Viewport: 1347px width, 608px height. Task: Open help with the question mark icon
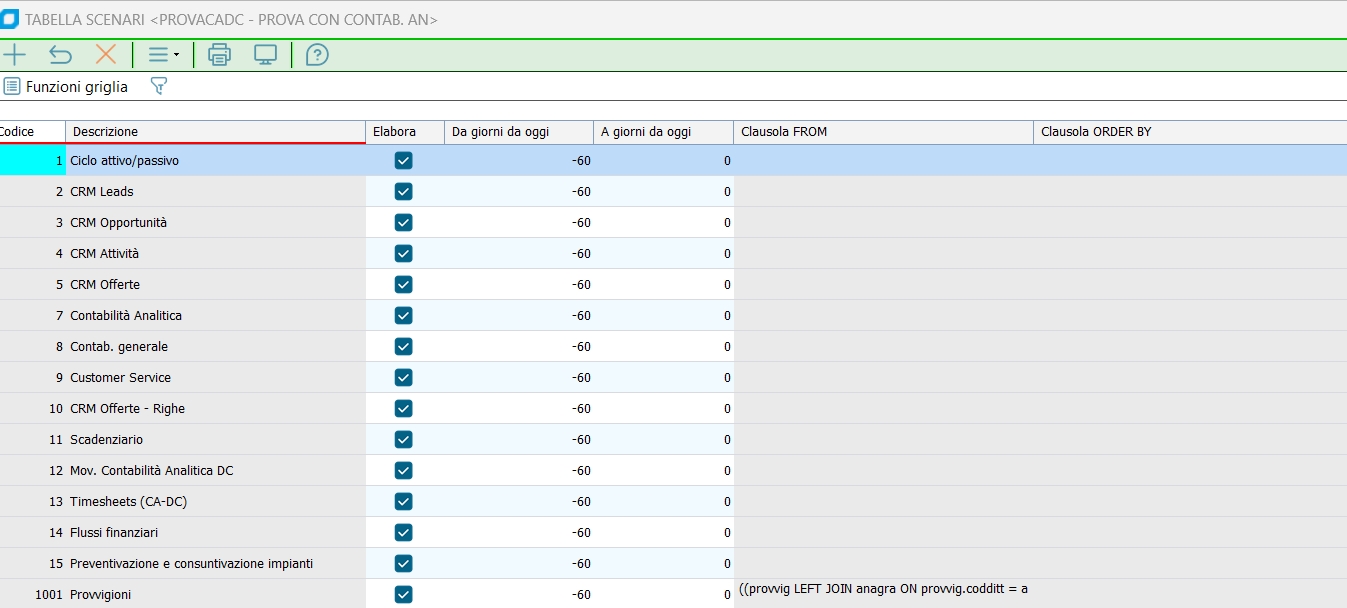coord(317,55)
